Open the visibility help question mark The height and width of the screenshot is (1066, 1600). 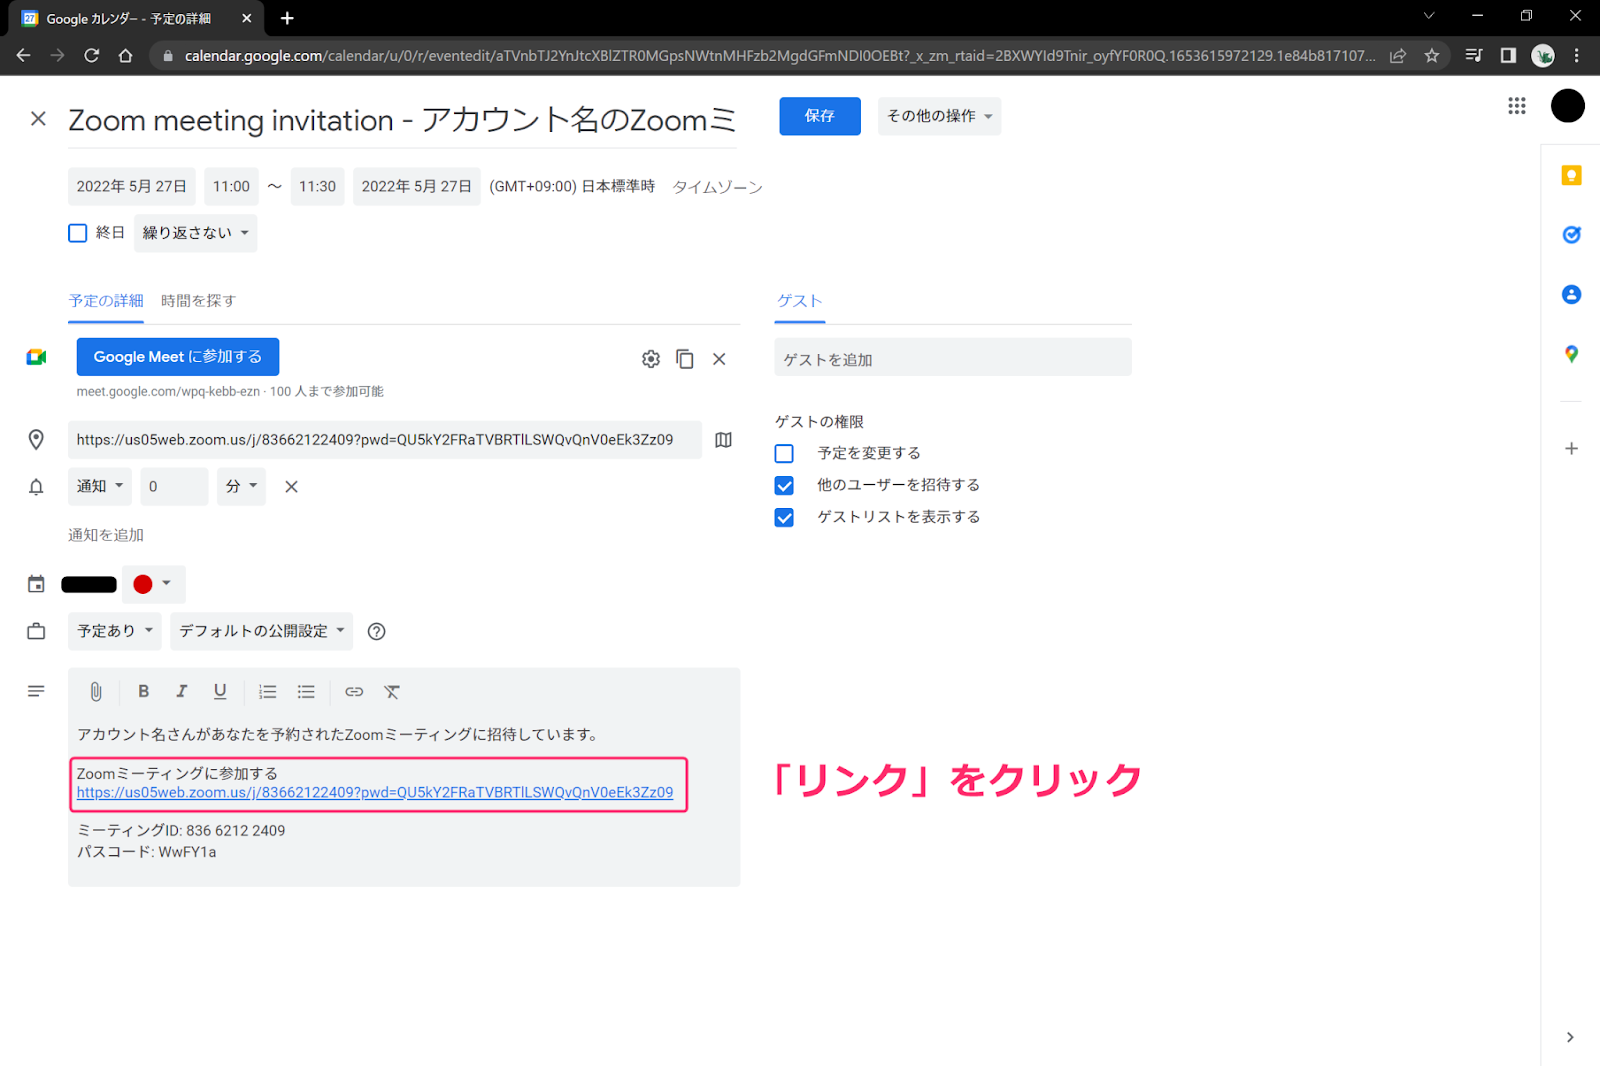click(377, 631)
